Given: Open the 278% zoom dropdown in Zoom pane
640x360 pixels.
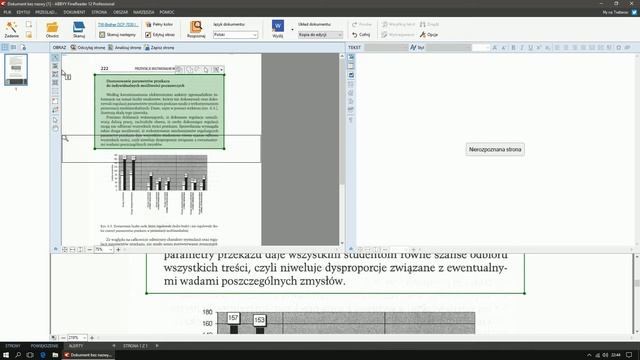Looking at the screenshot, I should click(77, 338).
